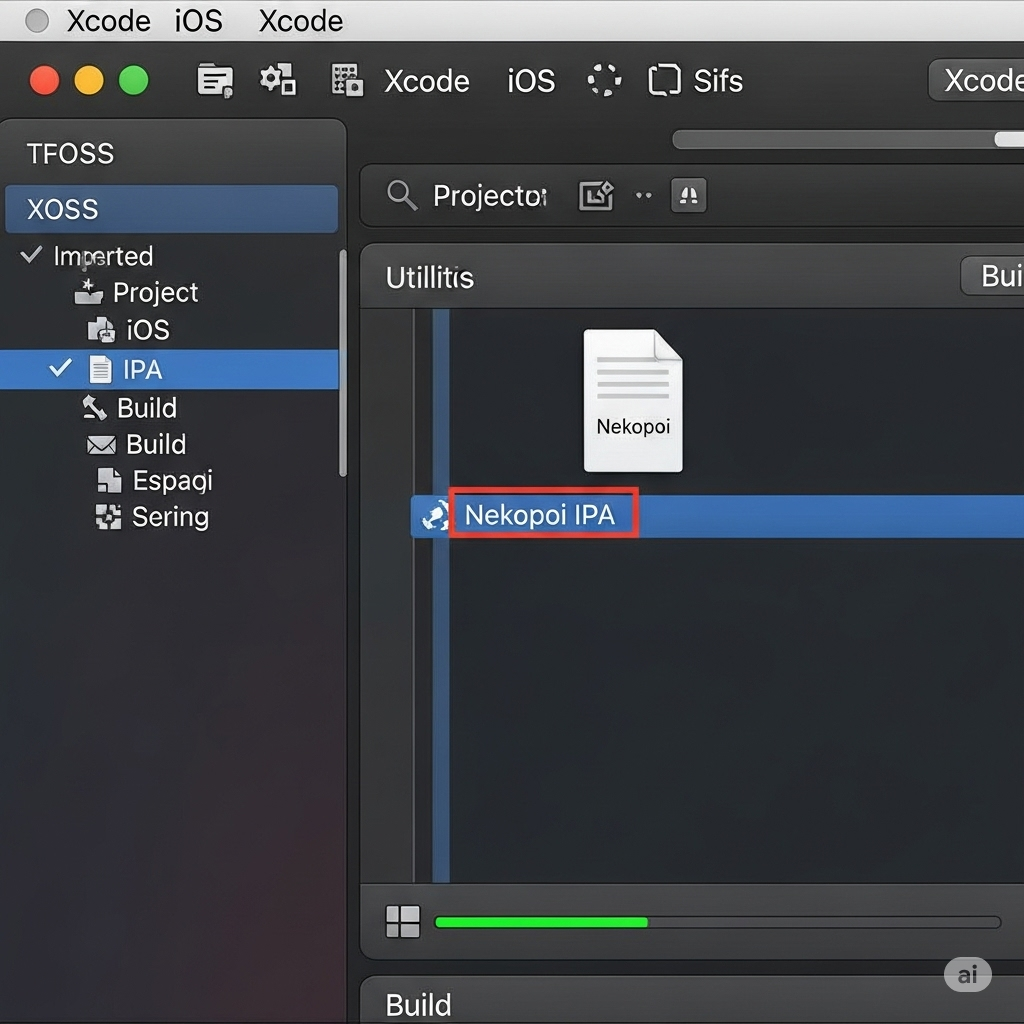This screenshot has height=1024, width=1024.
Task: Click the green zoom window button
Action: point(134,80)
